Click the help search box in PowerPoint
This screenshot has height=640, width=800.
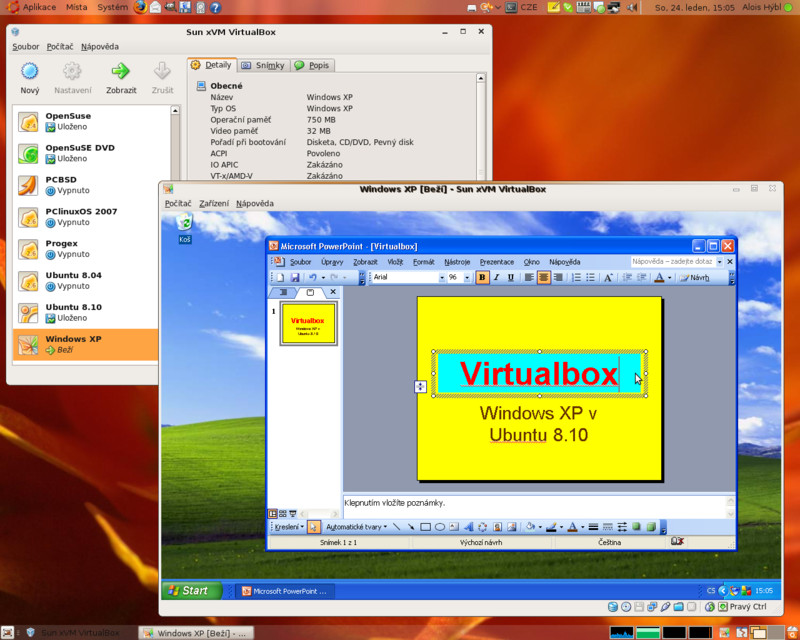672,261
